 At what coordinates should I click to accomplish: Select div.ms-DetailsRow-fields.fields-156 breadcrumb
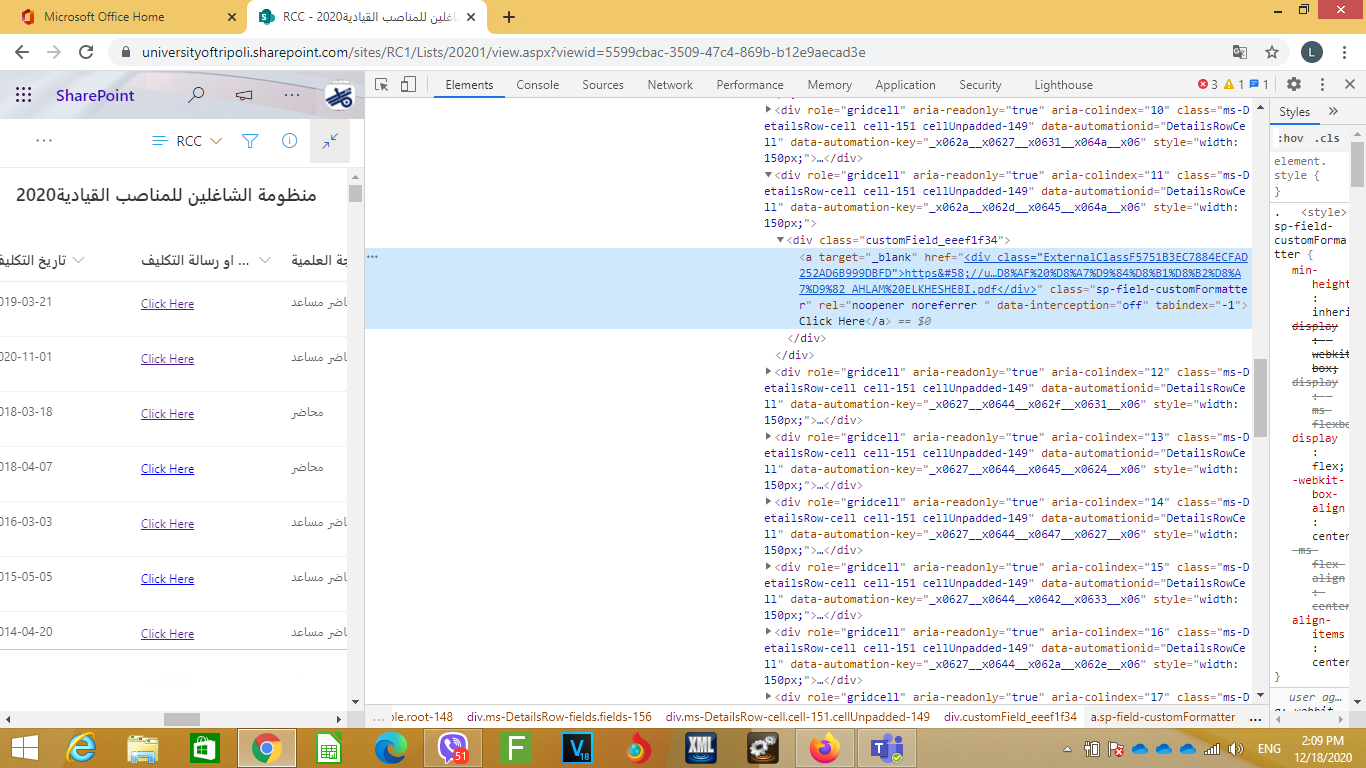[559, 716]
